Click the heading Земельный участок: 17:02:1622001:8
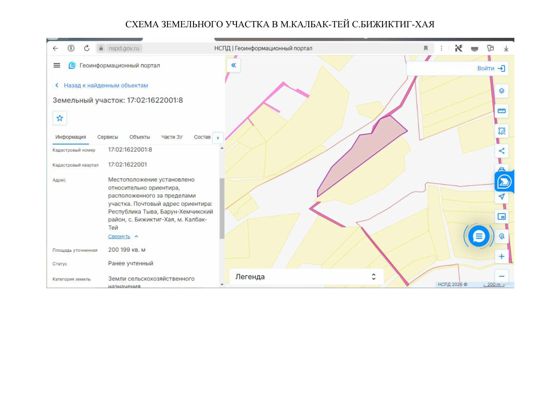The image size is (560, 396). click(118, 100)
